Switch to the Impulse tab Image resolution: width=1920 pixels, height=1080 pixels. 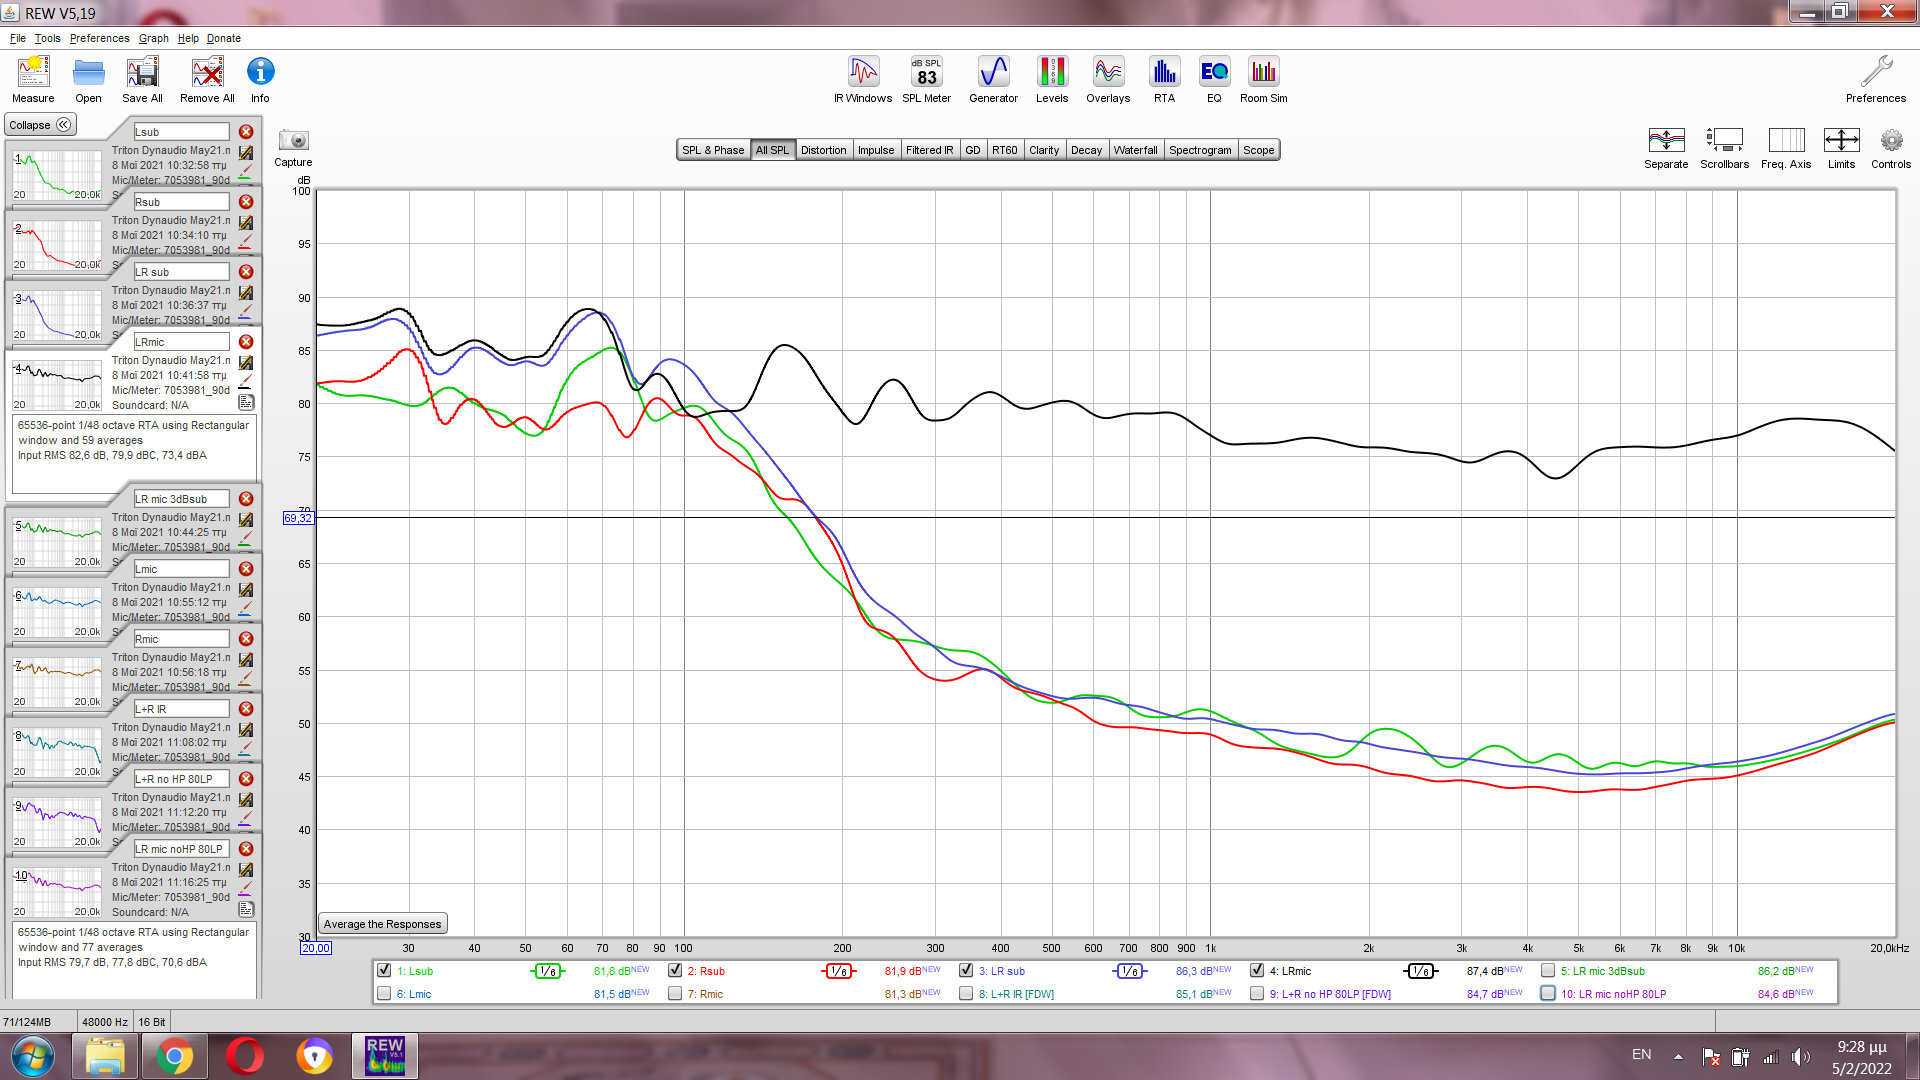[x=876, y=150]
